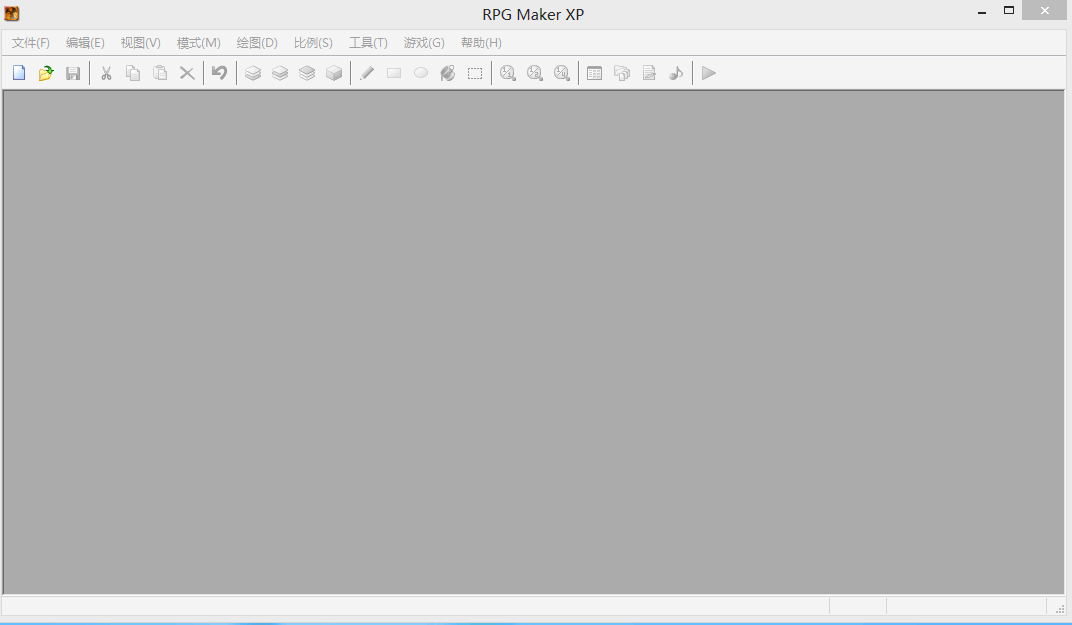The image size is (1072, 625).
Task: Click the Save floppy disk icon
Action: 73,73
